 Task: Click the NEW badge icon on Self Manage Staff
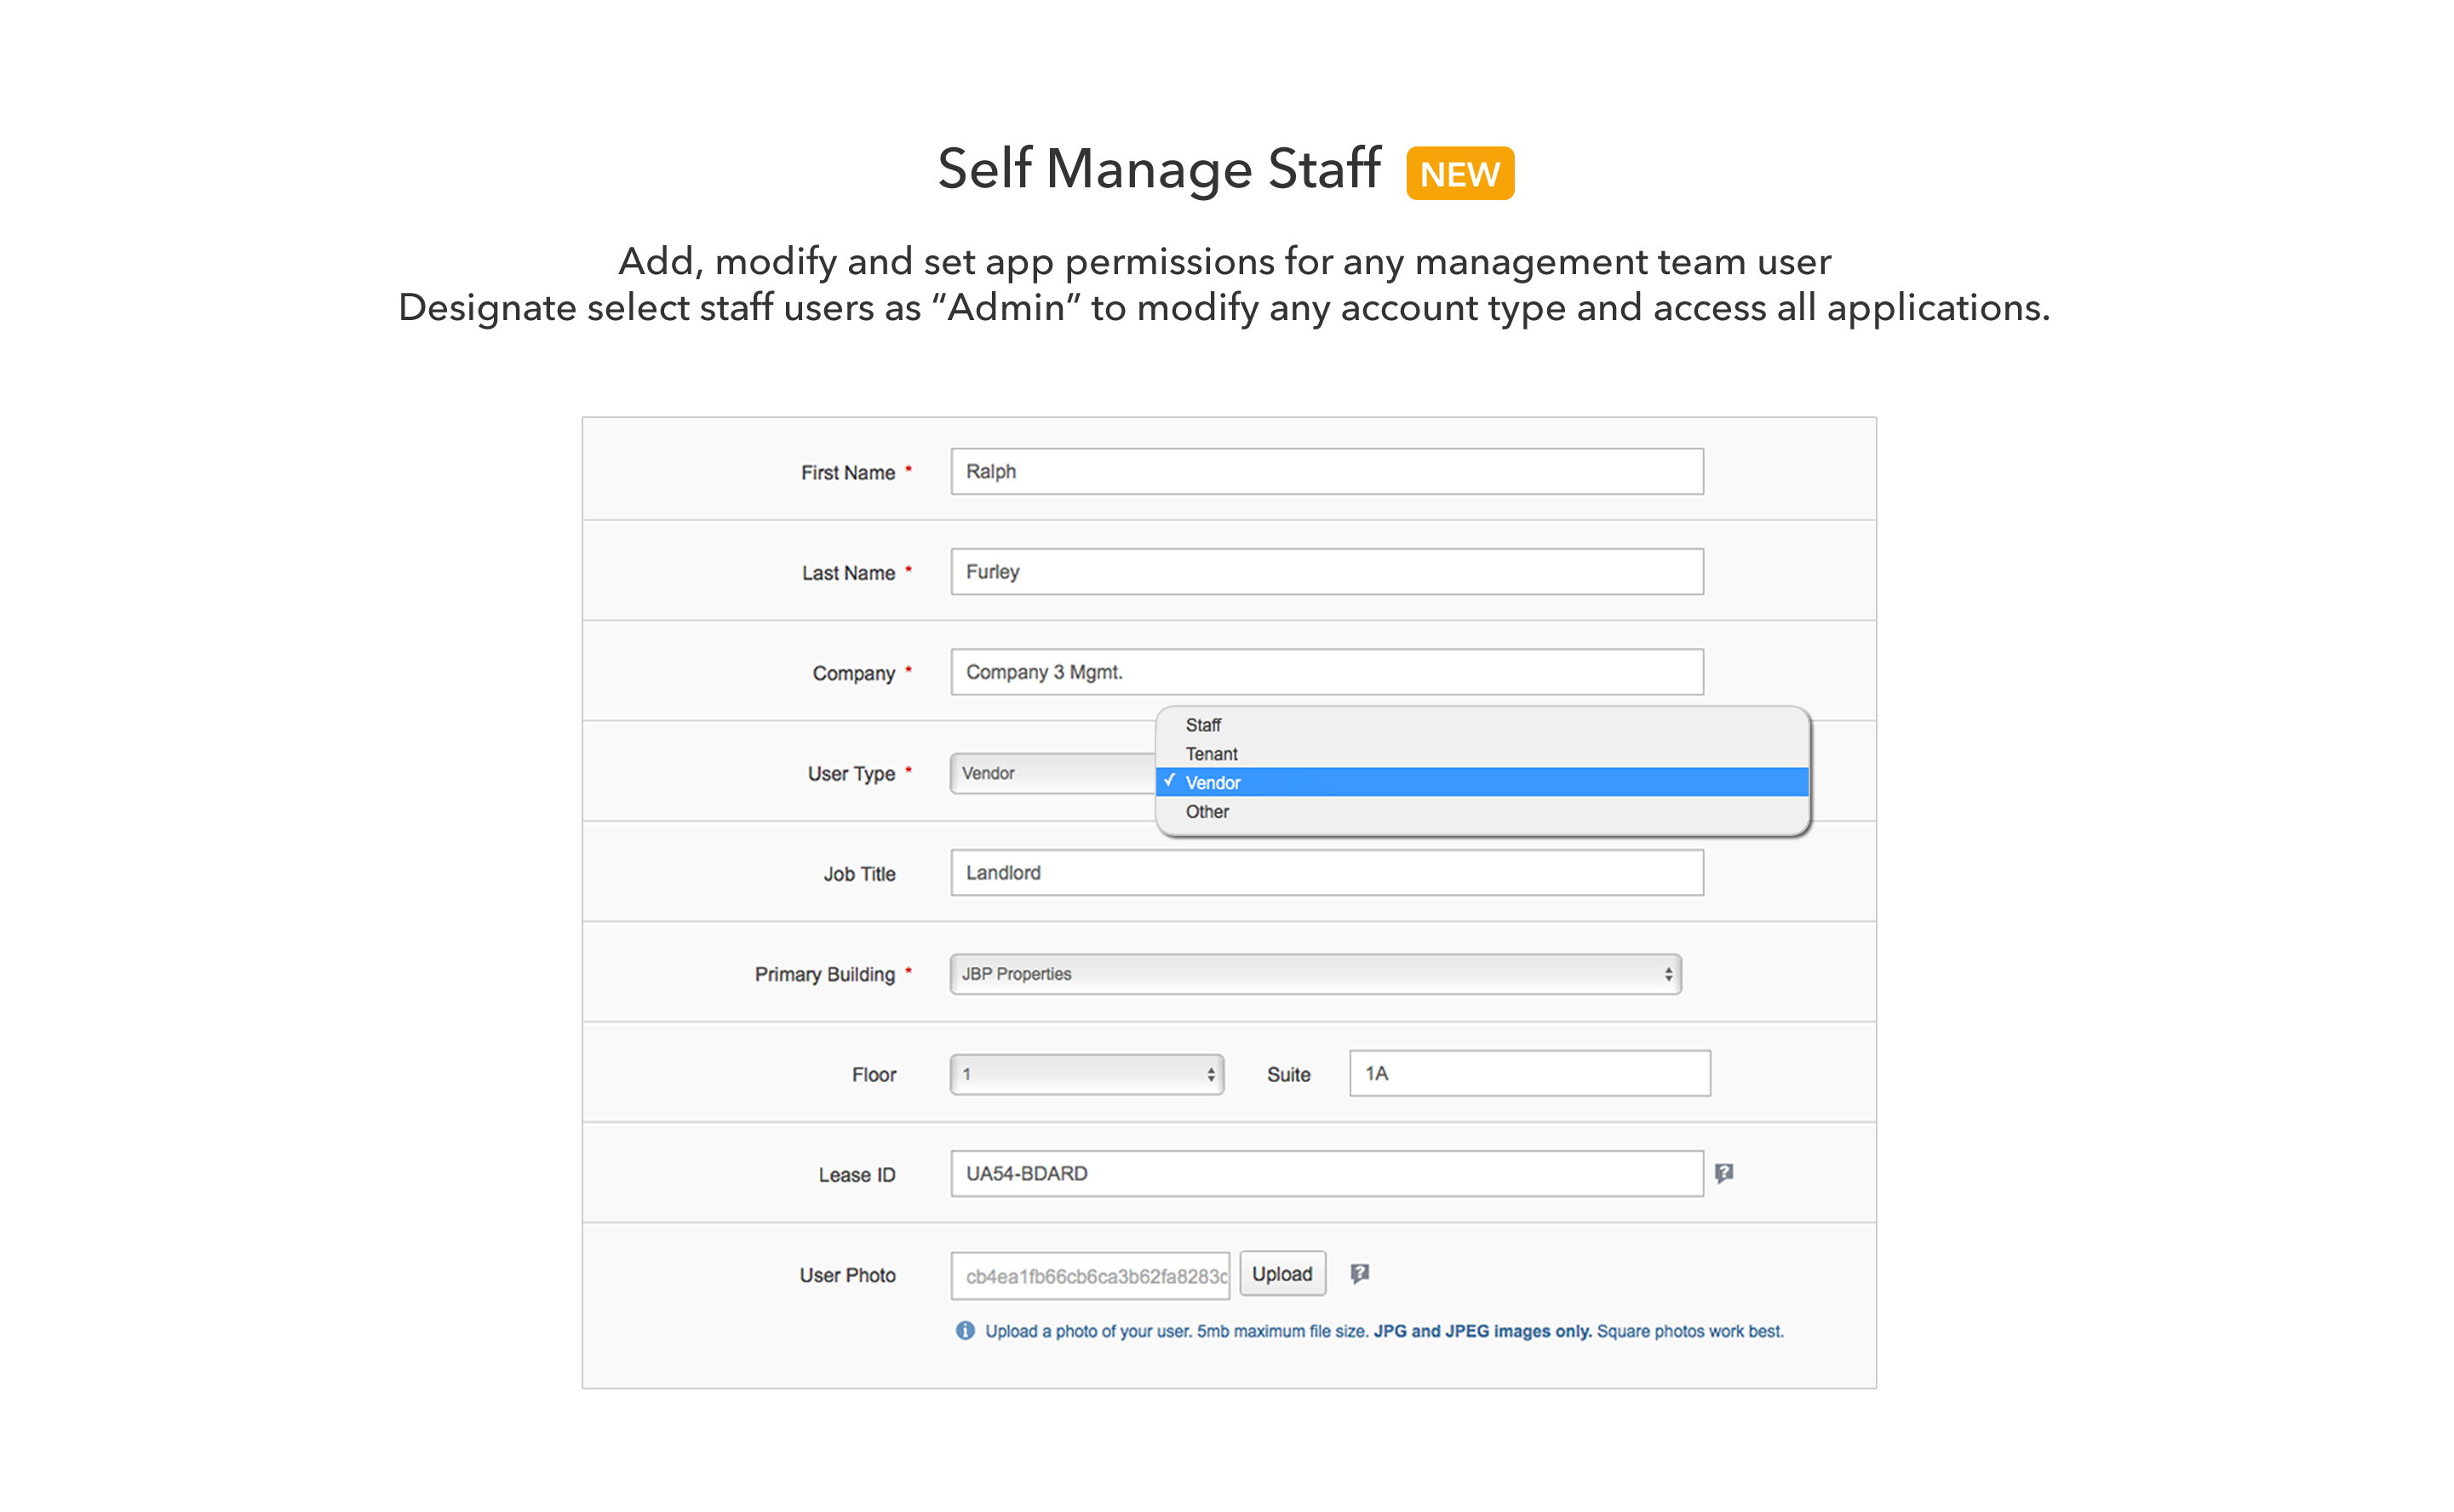(x=1460, y=172)
